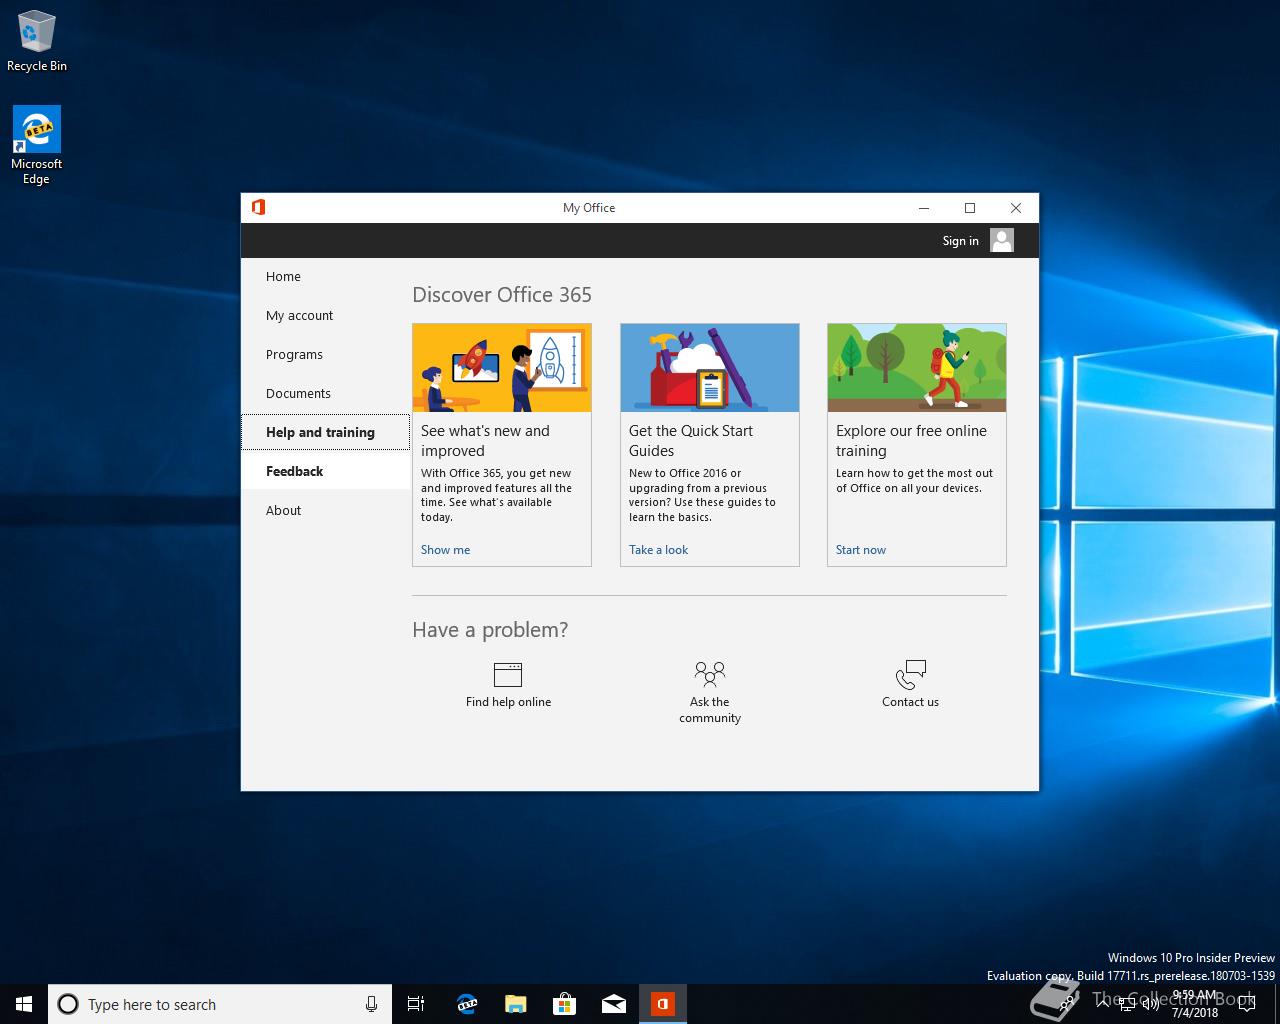
Task: Open the Mail app from taskbar
Action: 613,1004
